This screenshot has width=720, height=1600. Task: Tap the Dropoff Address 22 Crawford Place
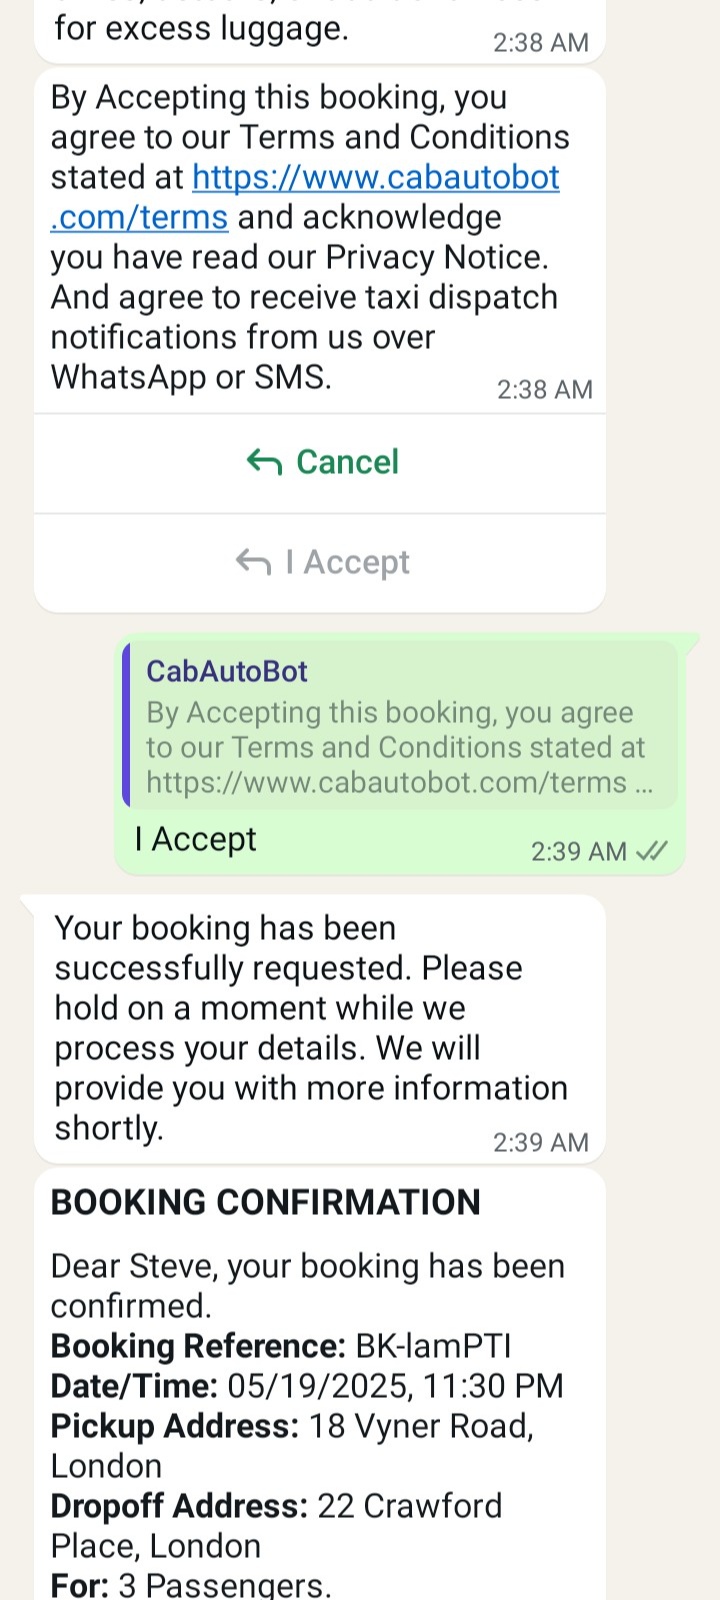coord(277,1526)
